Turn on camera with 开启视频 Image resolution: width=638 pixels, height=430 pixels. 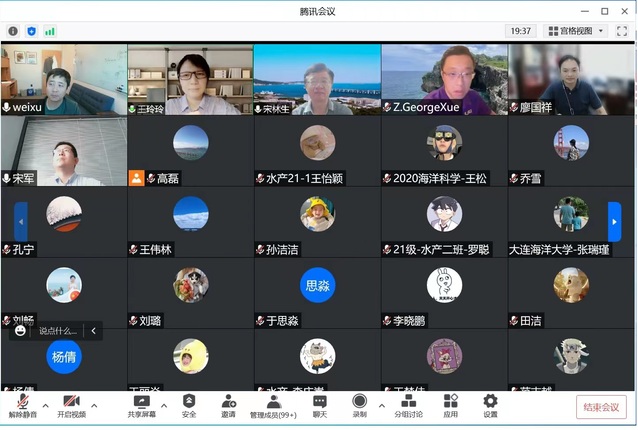pyautogui.click(x=71, y=404)
